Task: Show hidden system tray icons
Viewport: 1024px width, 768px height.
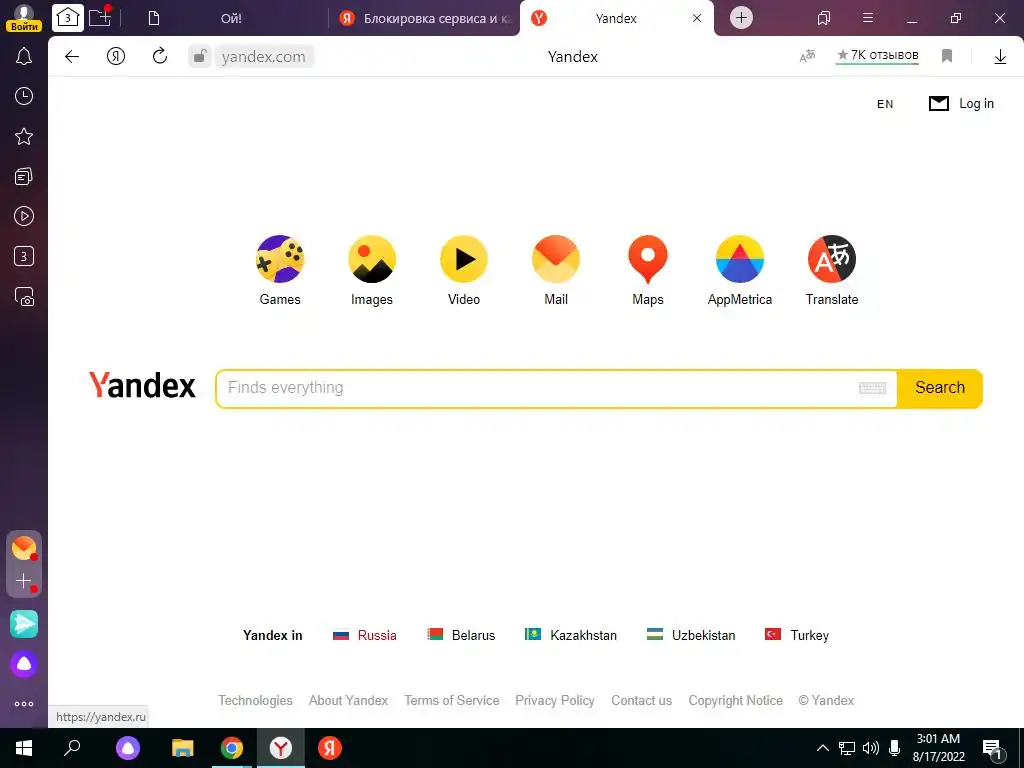Action: [x=823, y=748]
